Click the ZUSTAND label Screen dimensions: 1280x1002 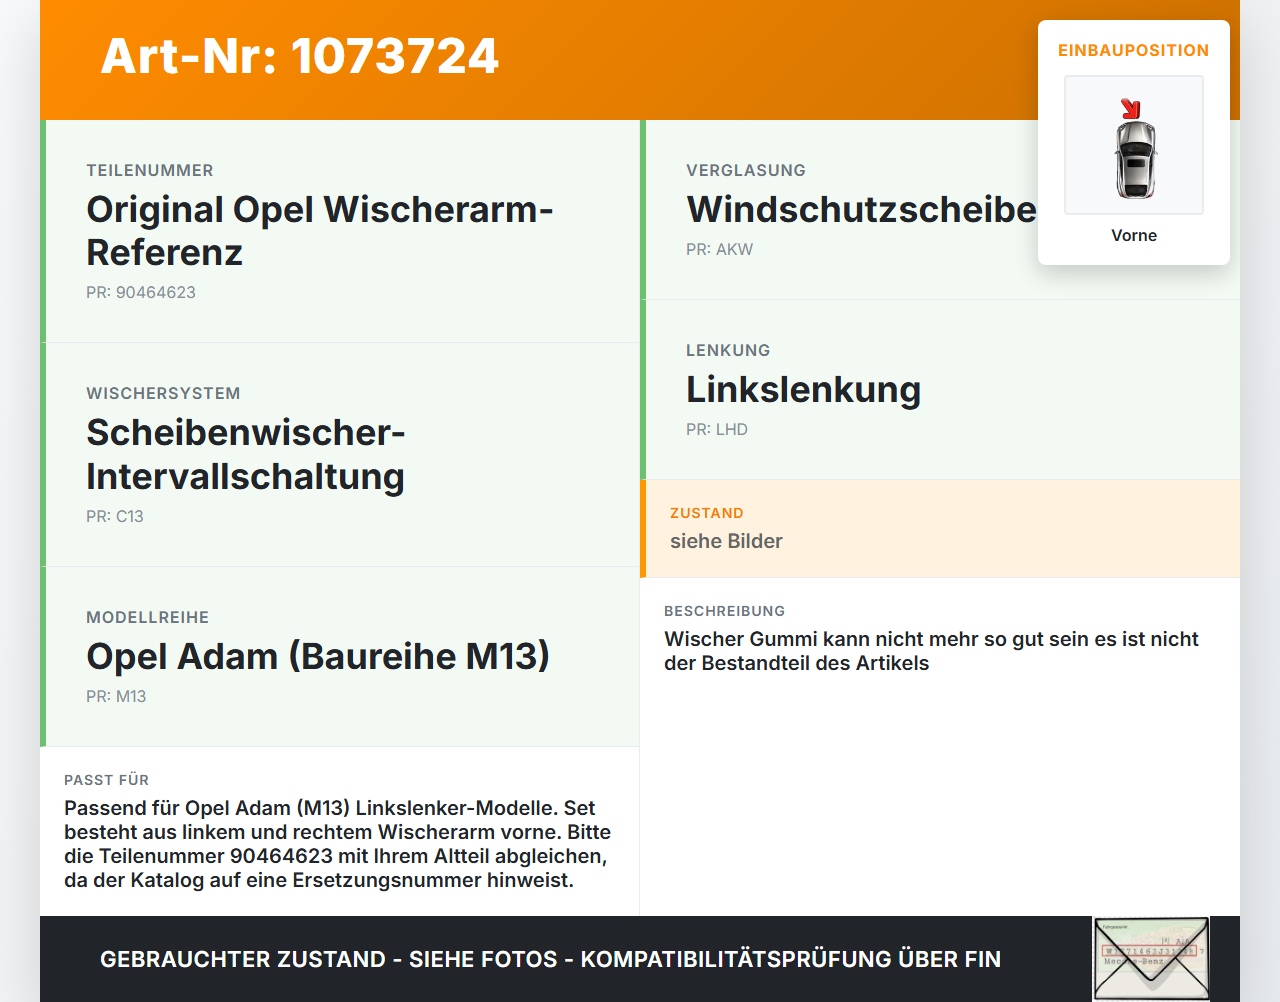click(x=707, y=513)
